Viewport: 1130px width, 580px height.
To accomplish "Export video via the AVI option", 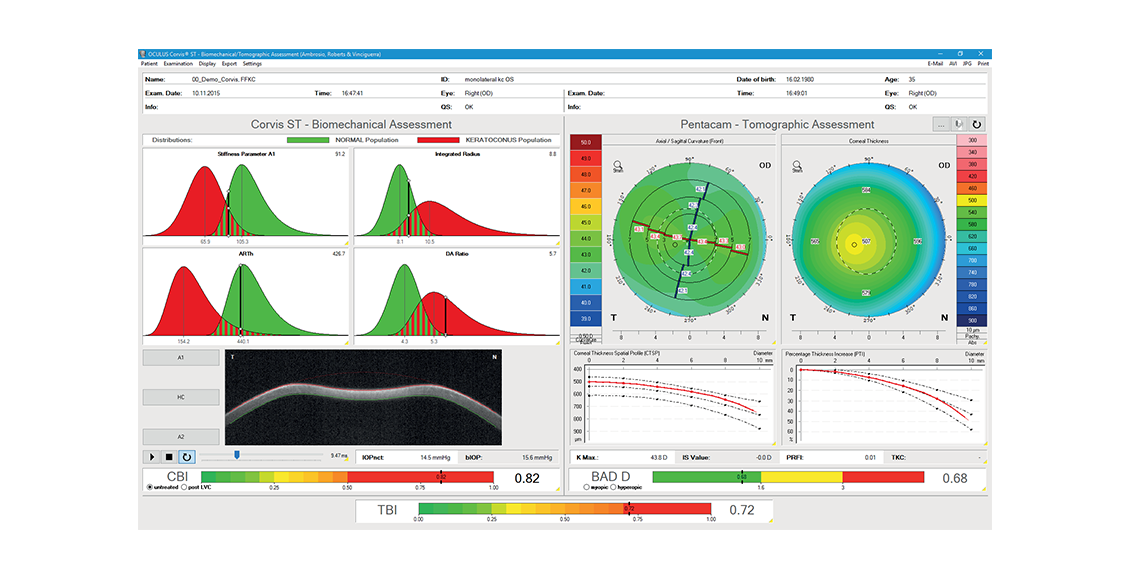I will tap(953, 64).
